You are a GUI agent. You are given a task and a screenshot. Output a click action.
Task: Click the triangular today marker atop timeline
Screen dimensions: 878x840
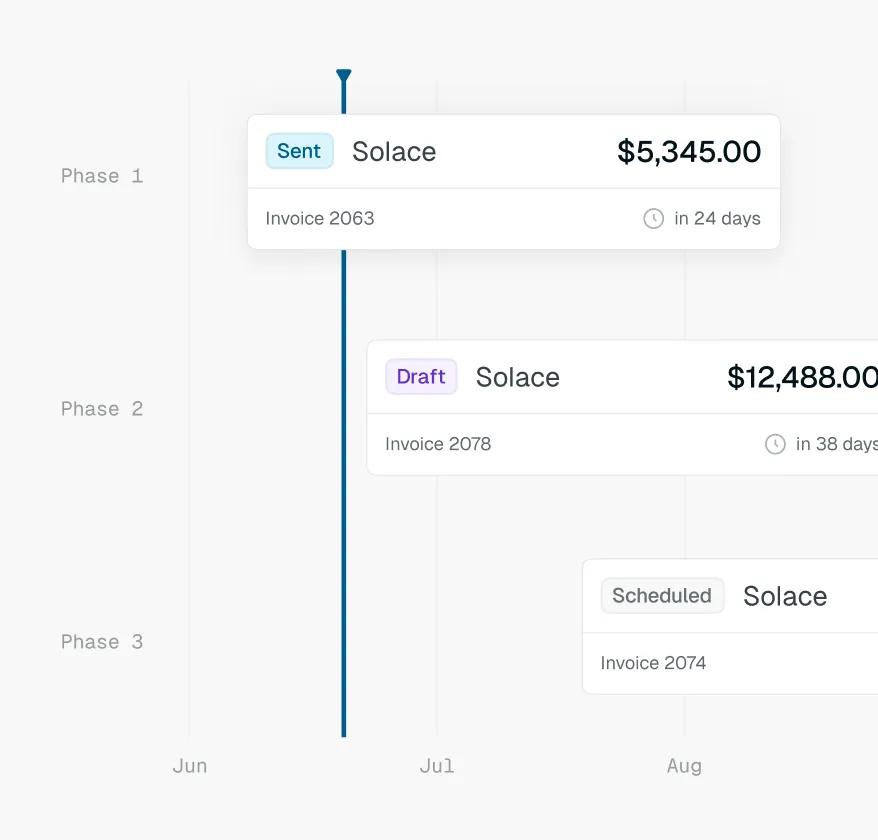click(344, 76)
